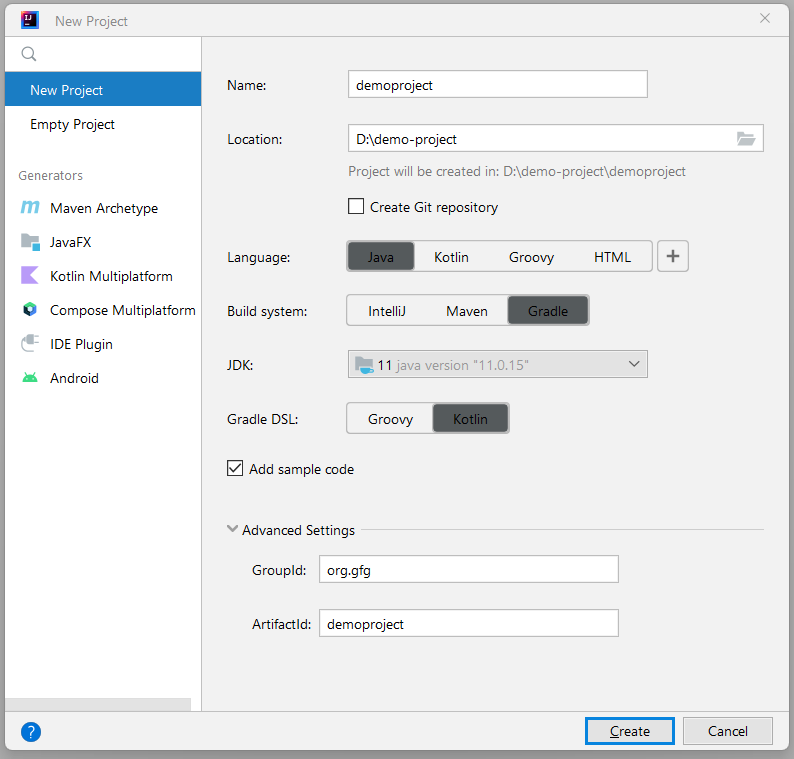
Task: Select the JavaFX generator icon
Action: click(x=30, y=242)
